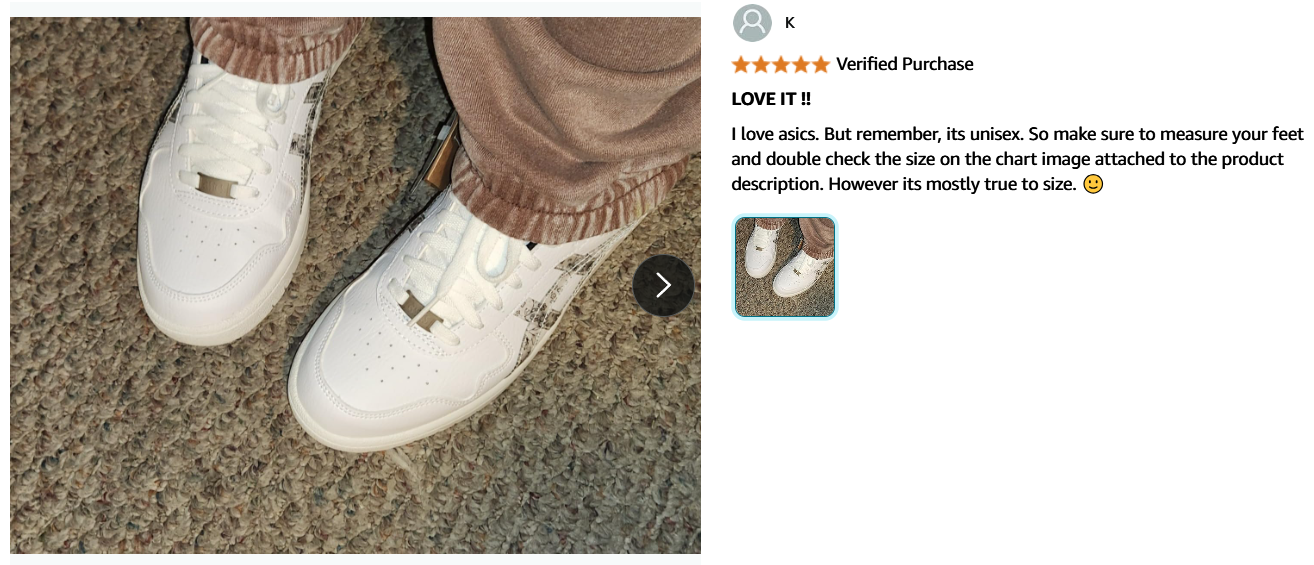Select the sneaker photo thumbnail below review
Image resolution: width=1314 pixels, height=565 pixels.
click(x=785, y=267)
